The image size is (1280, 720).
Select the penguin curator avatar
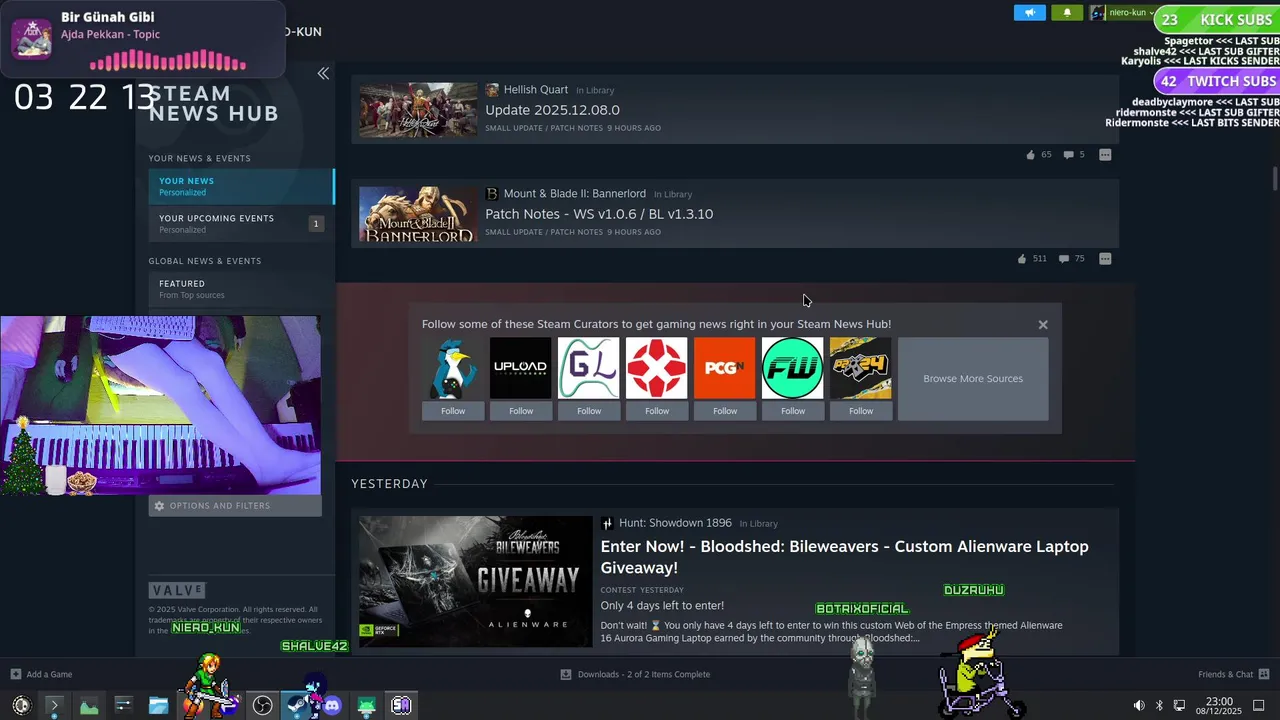tap(453, 368)
